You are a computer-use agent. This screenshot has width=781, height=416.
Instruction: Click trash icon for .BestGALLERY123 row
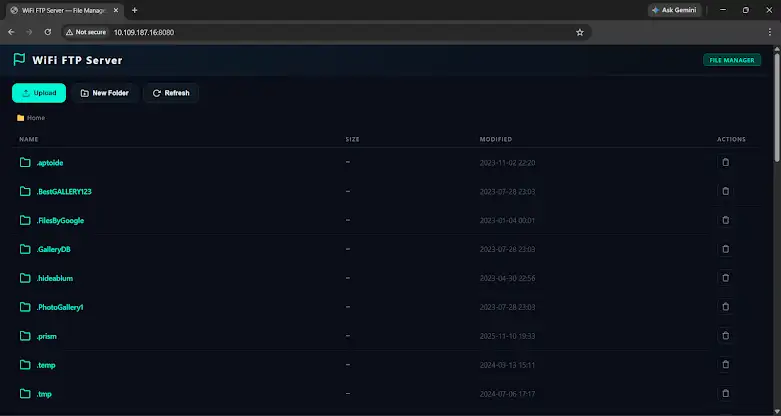725,191
